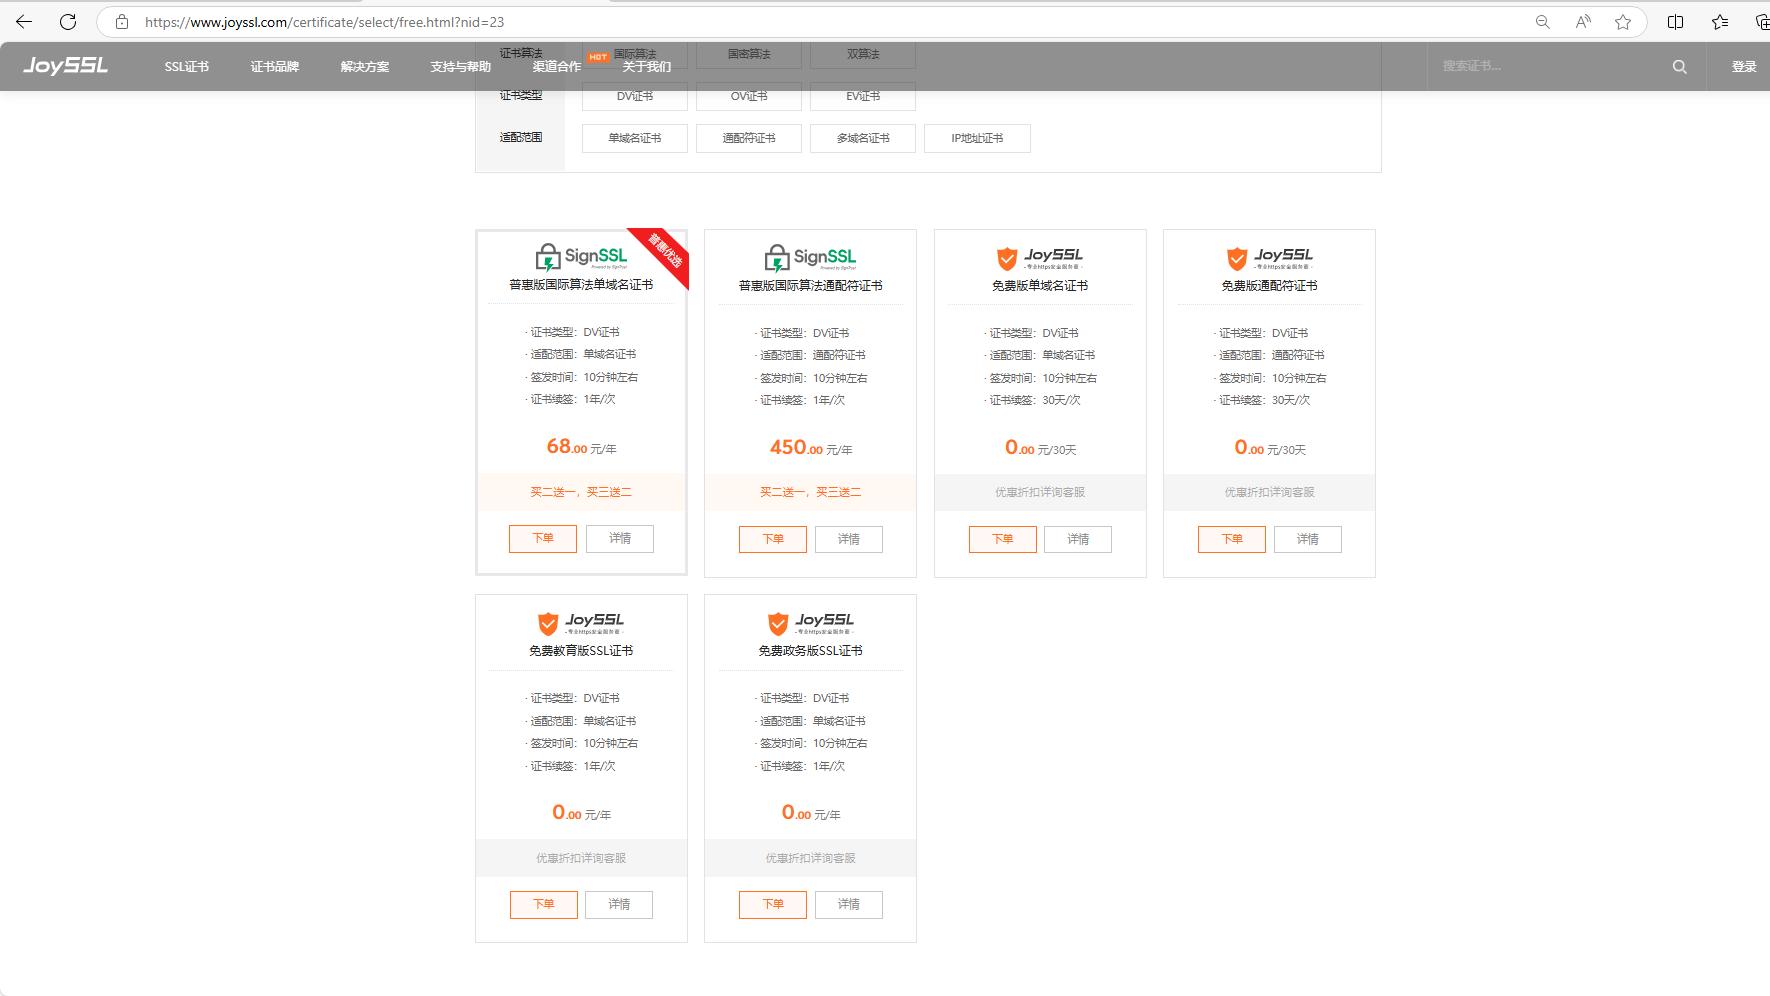The height and width of the screenshot is (996, 1770).
Task: Click 买二送一 promo on 68元 card
Action: coord(581,492)
